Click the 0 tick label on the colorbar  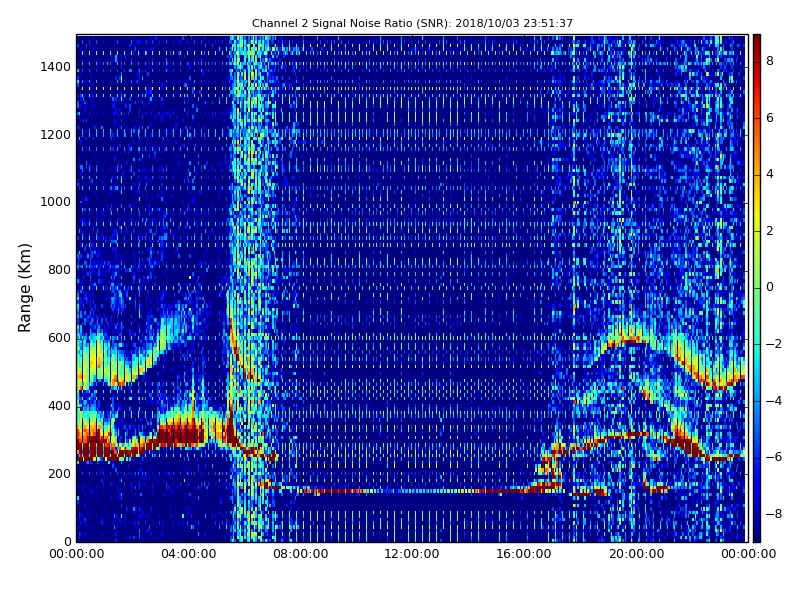coord(770,287)
